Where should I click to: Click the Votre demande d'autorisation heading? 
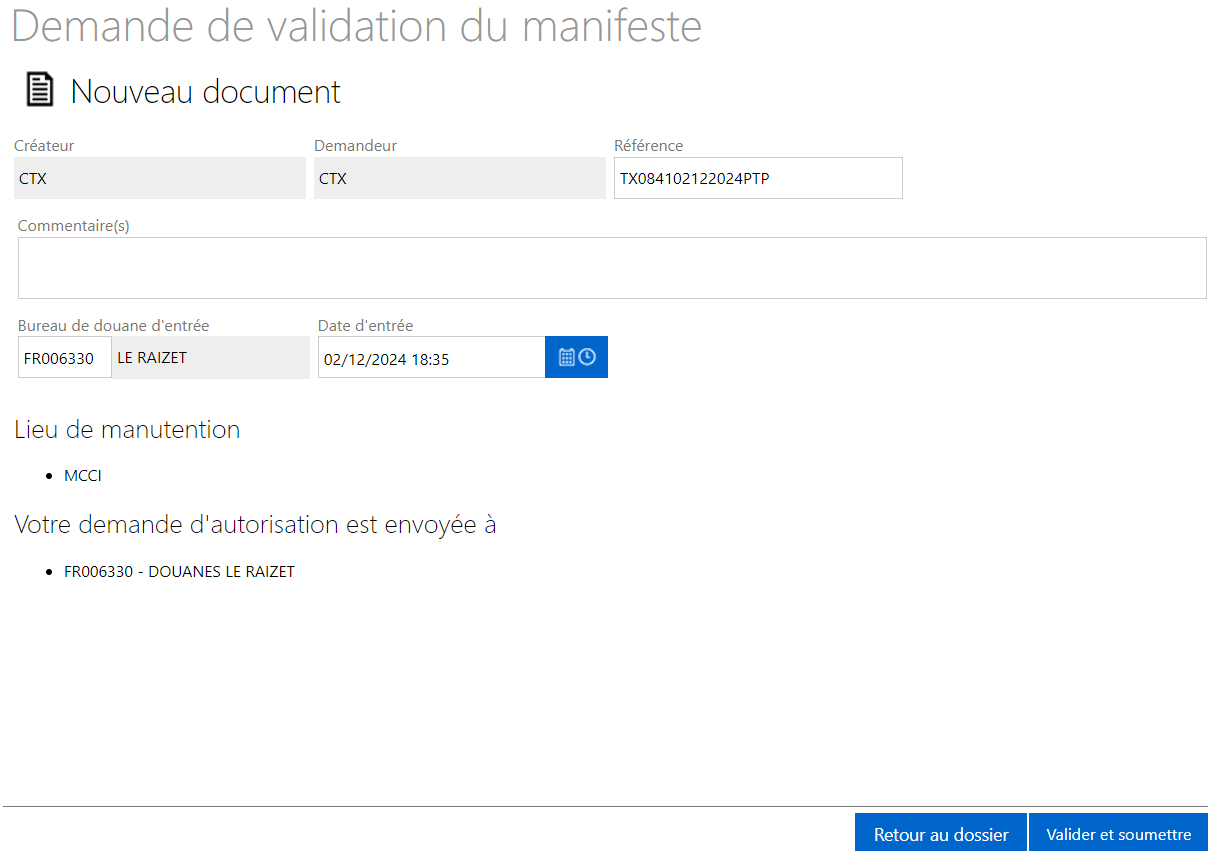pos(255,524)
